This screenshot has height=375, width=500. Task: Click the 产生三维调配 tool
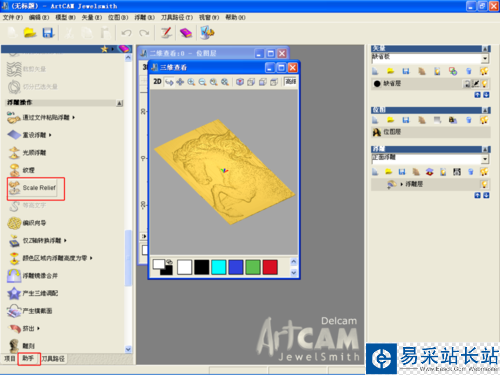(33, 293)
